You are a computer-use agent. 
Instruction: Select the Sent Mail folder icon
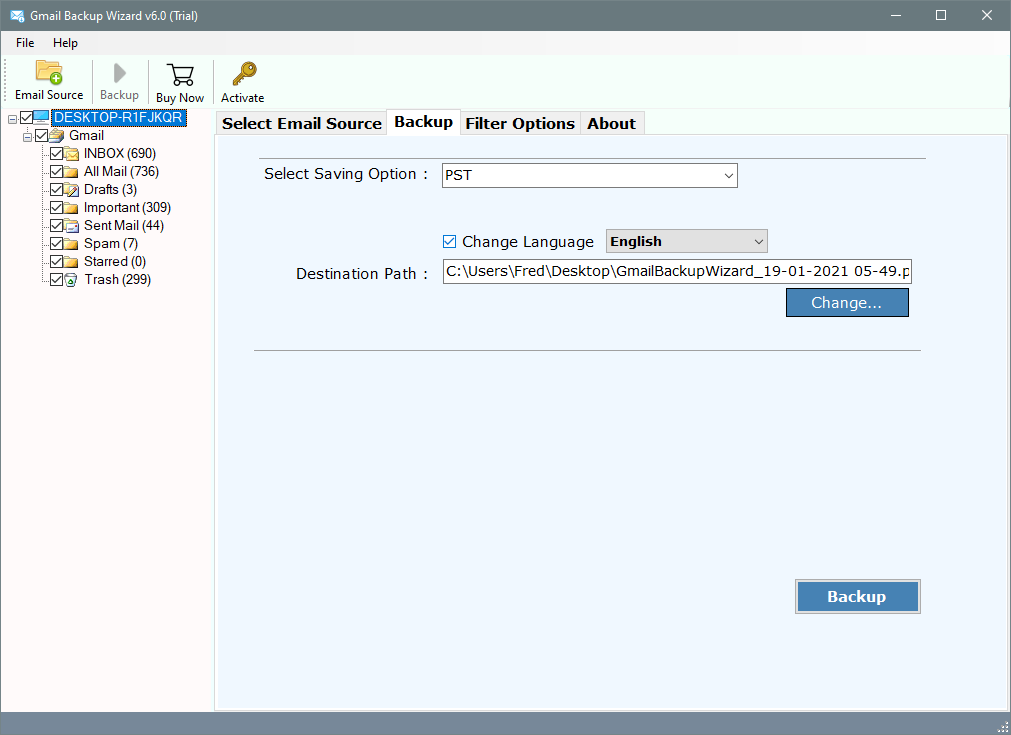72,226
